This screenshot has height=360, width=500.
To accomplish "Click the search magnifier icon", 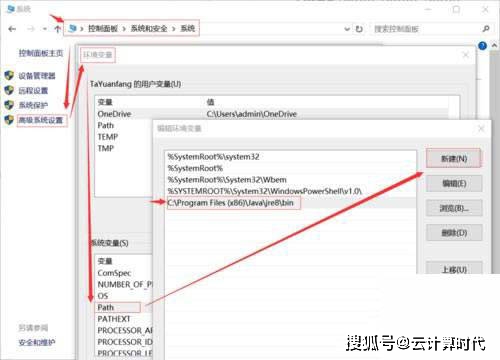I will click(x=486, y=29).
